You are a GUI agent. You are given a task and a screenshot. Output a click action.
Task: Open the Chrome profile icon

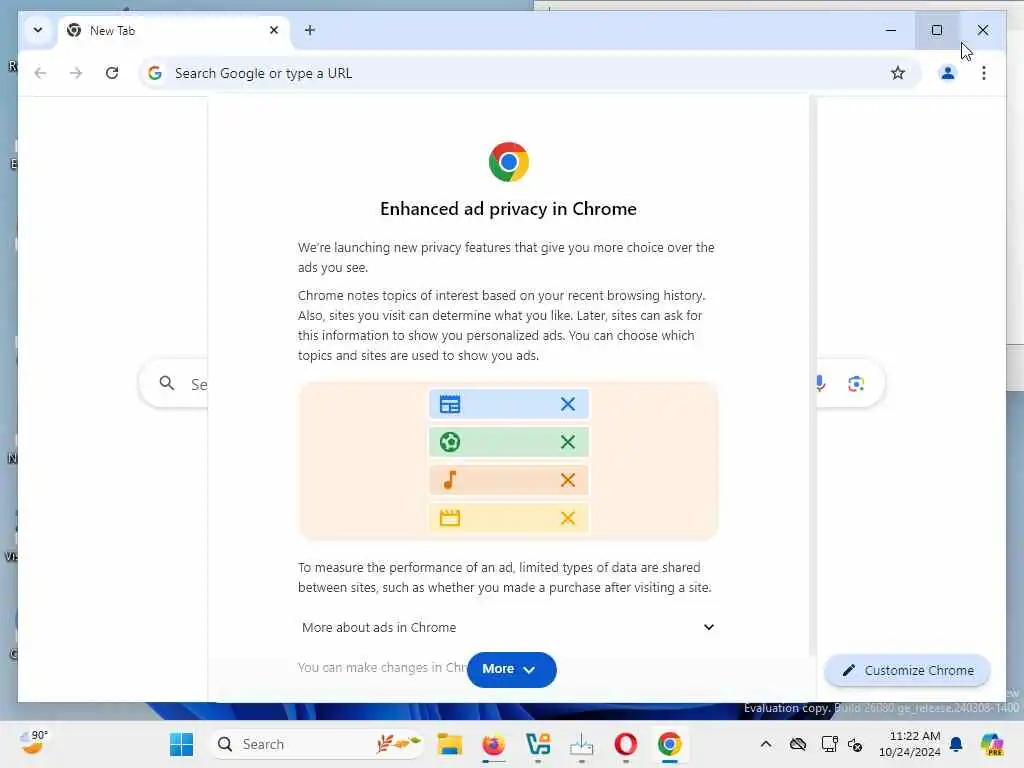point(948,73)
